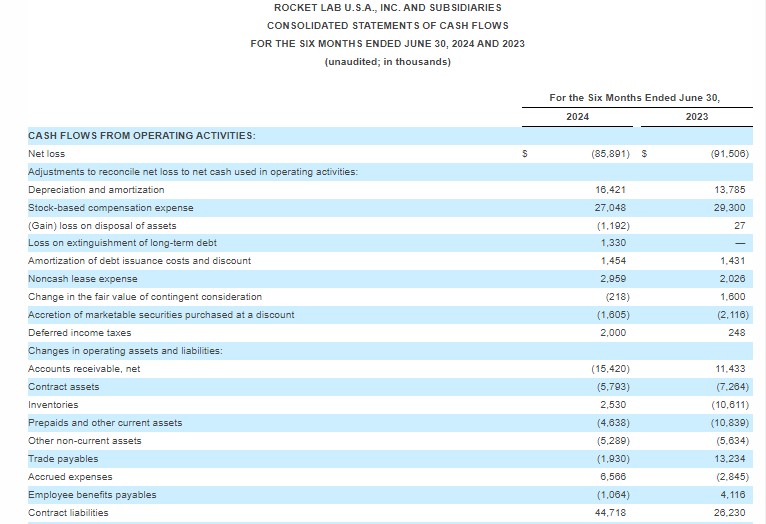Select the 2023 column header
The image size is (766, 524).
pyautogui.click(x=697, y=117)
